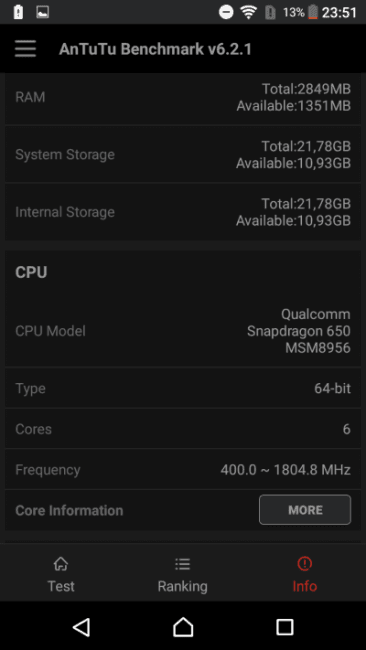Open the hamburger navigation menu
This screenshot has width=366, height=650.
coord(25,49)
